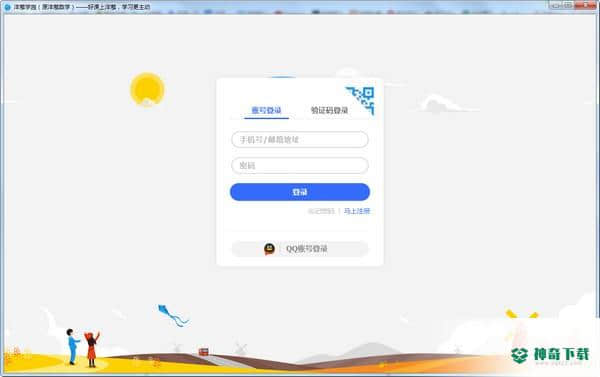Click the app logo in title bar
The image size is (600, 377).
[x=7, y=7]
